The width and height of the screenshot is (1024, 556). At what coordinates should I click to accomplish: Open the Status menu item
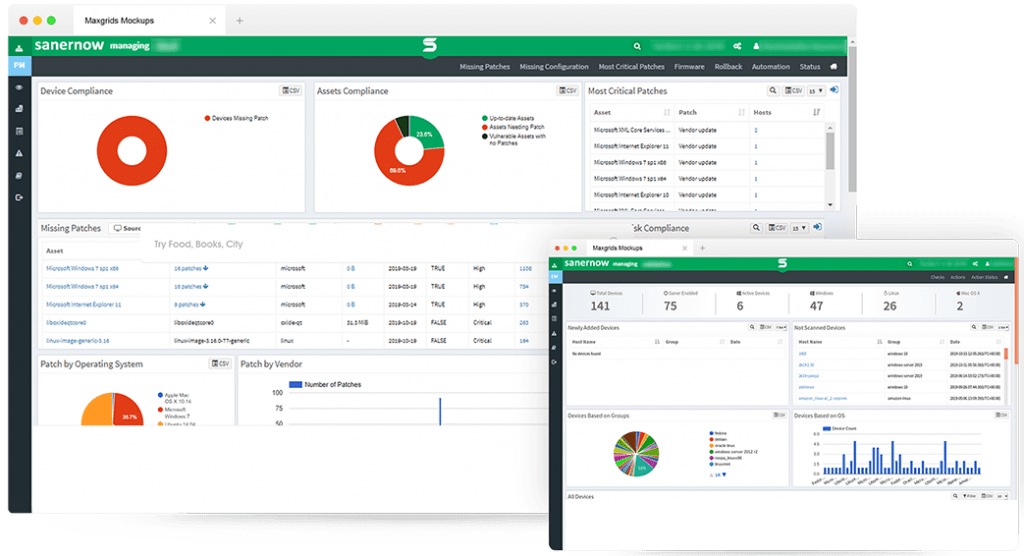[x=810, y=67]
